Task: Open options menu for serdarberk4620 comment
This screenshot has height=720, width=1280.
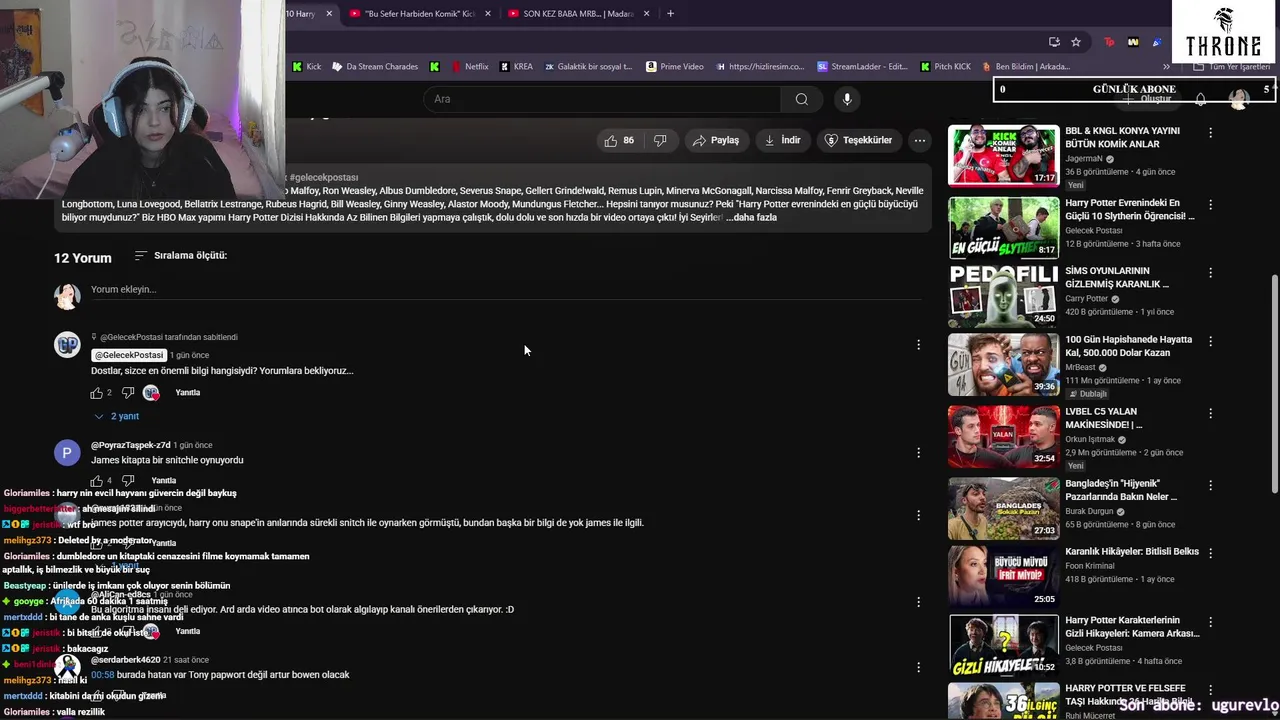Action: (918, 667)
